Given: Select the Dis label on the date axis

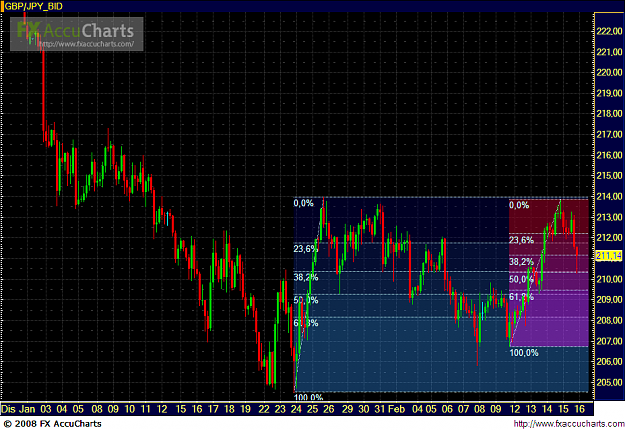Looking at the screenshot, I should (8, 409).
